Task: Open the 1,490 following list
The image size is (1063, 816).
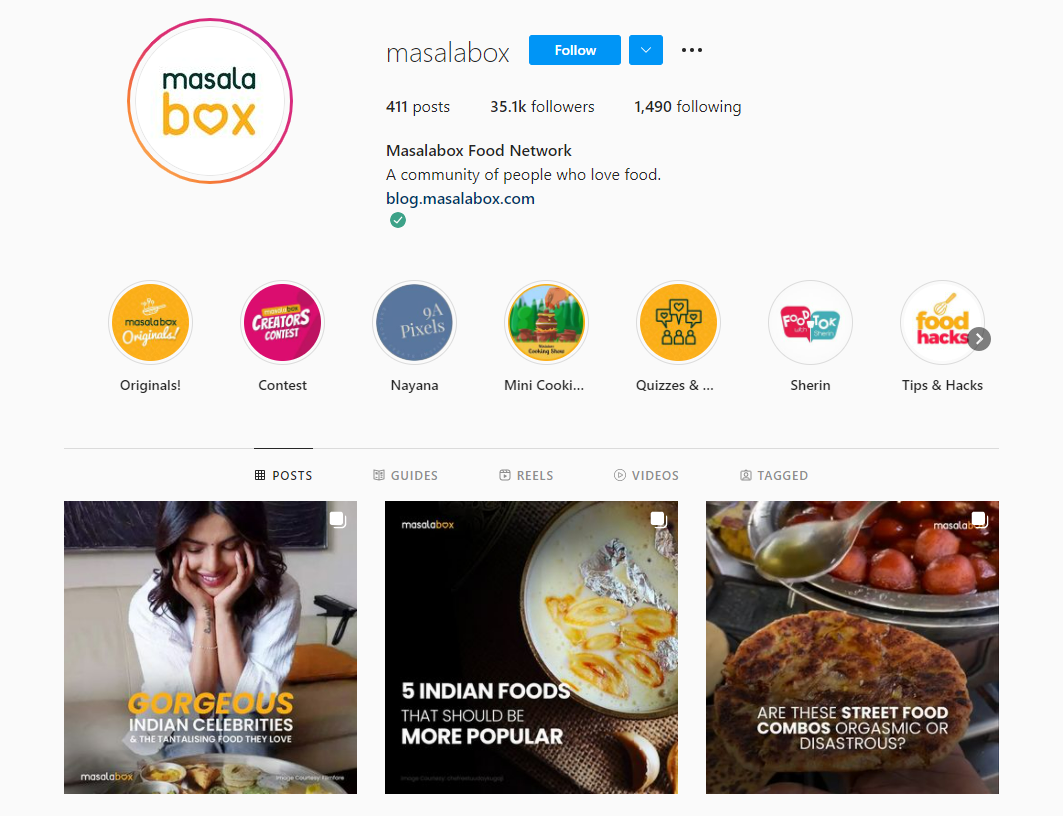Action: click(687, 106)
